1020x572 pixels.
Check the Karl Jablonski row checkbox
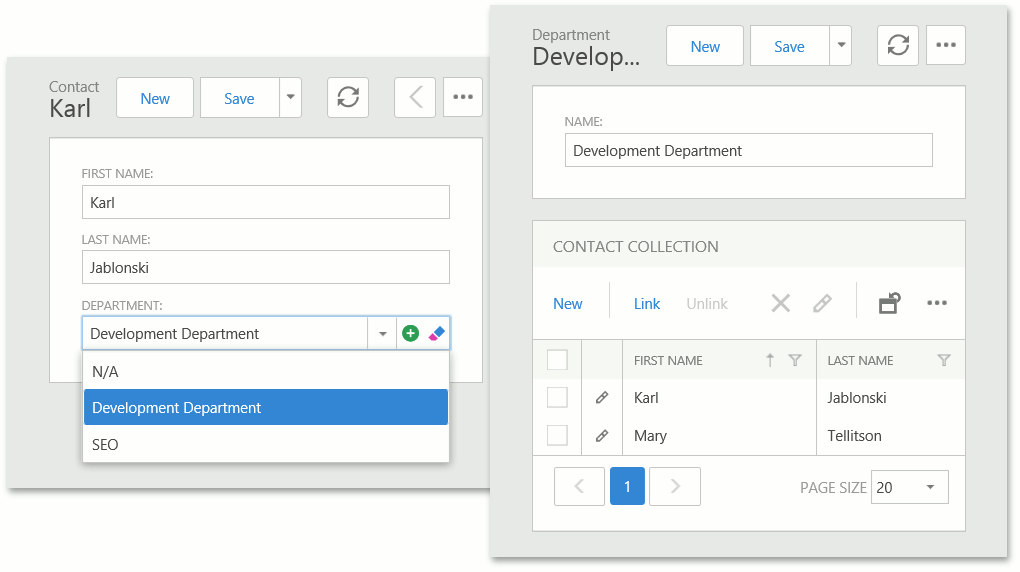click(x=557, y=398)
